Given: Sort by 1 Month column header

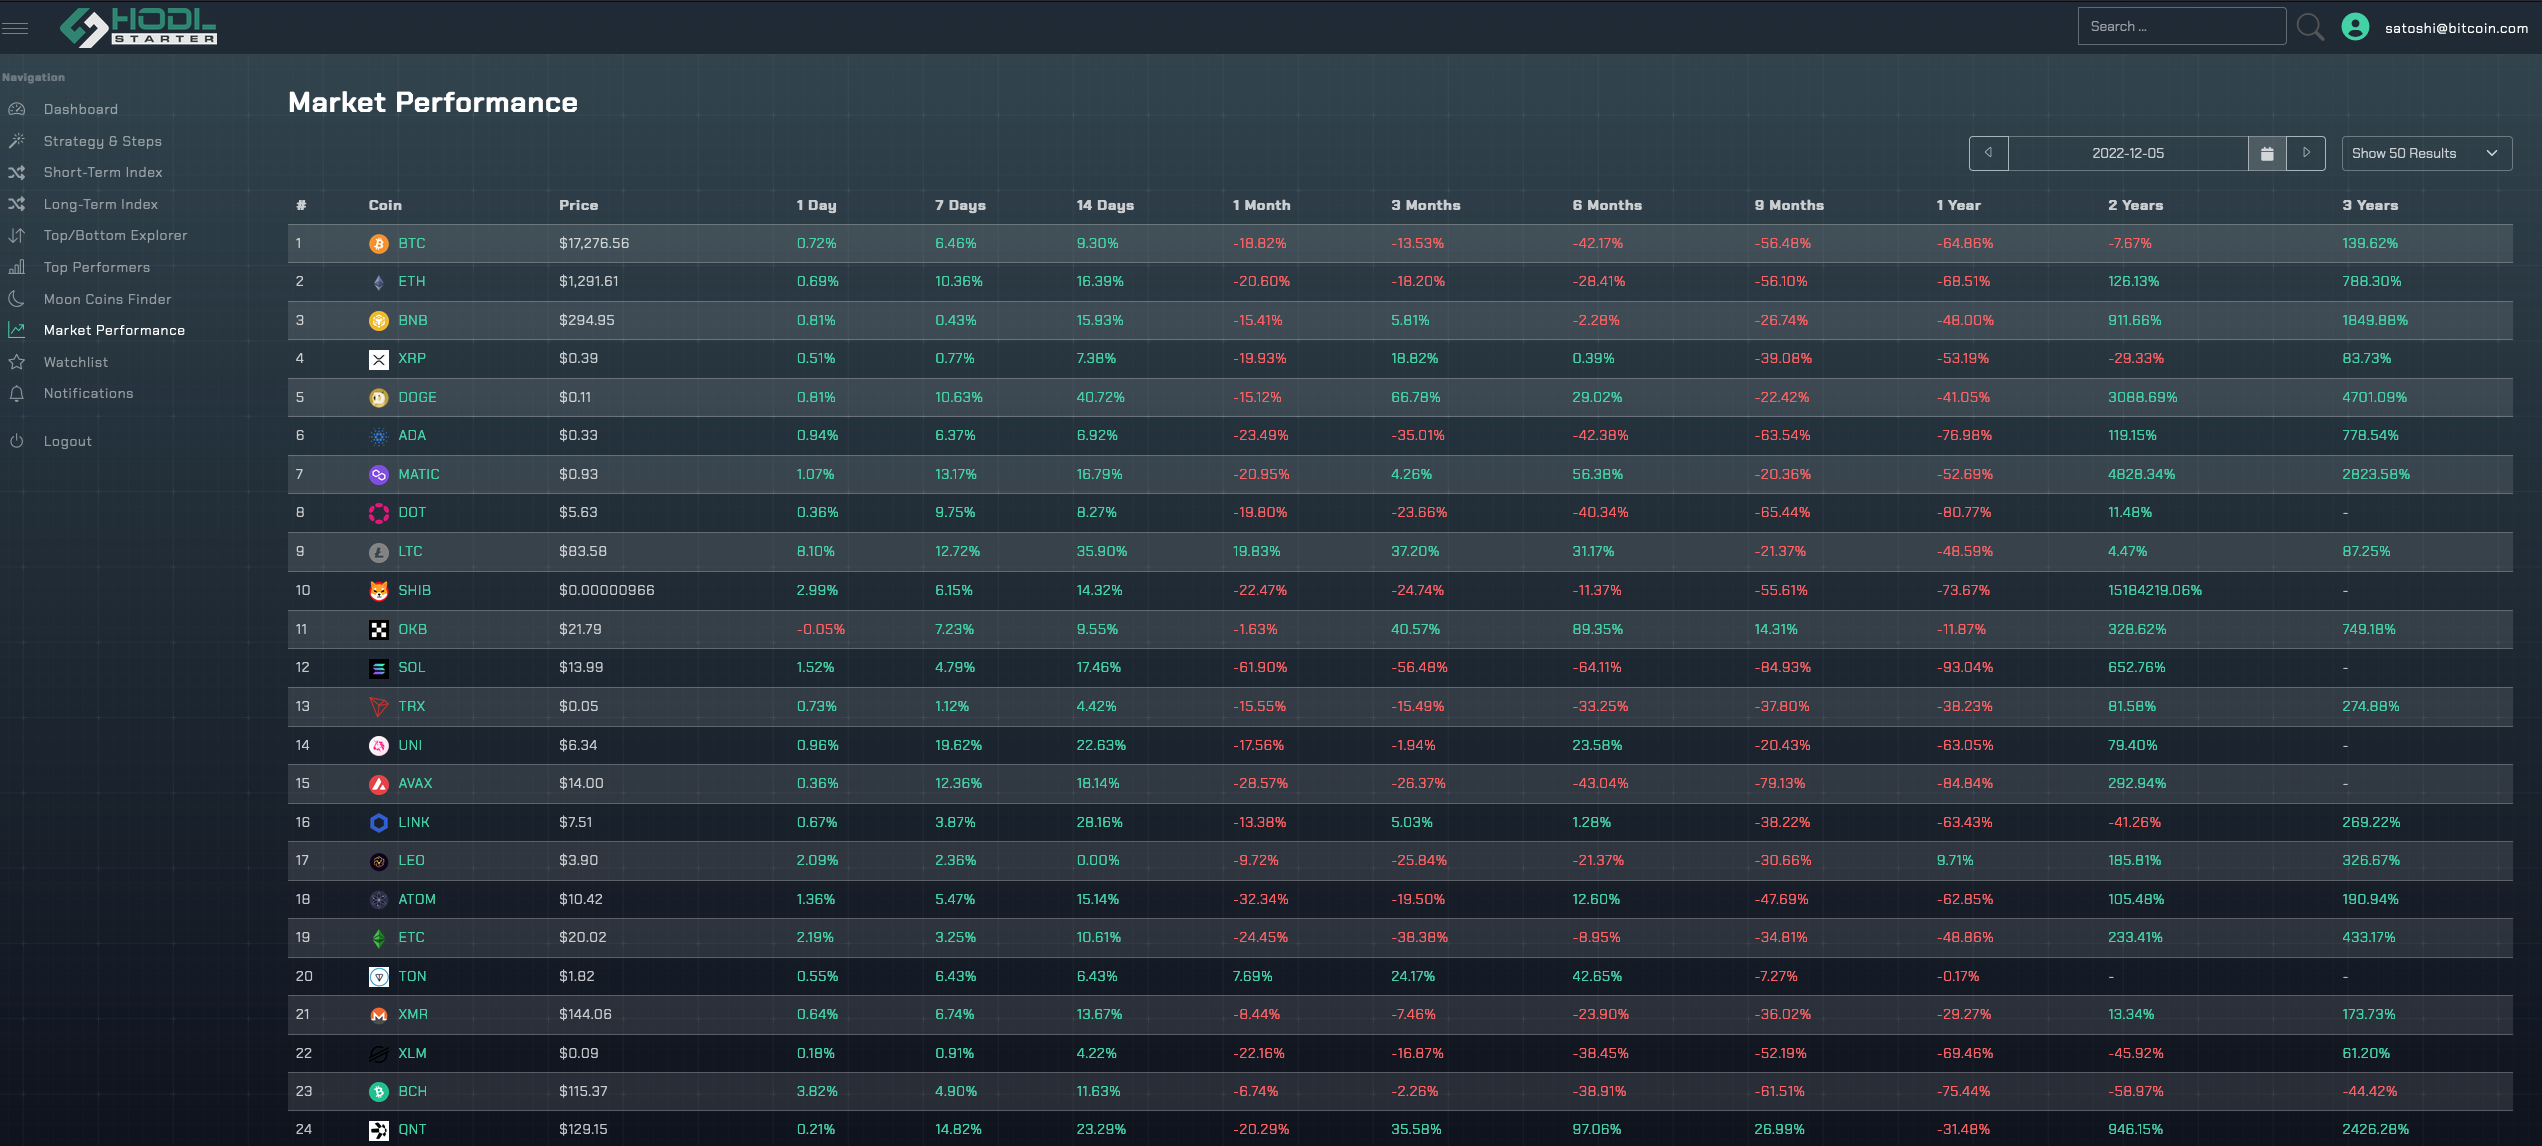Looking at the screenshot, I should (x=1261, y=205).
